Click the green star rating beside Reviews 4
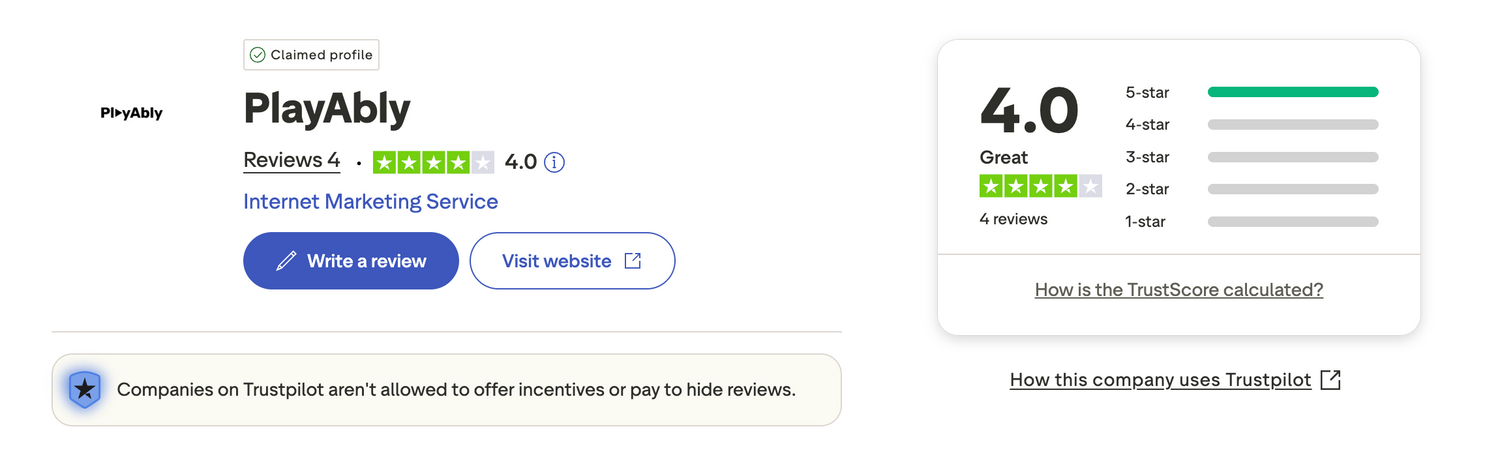Image resolution: width=1500 pixels, height=459 pixels. [x=433, y=162]
